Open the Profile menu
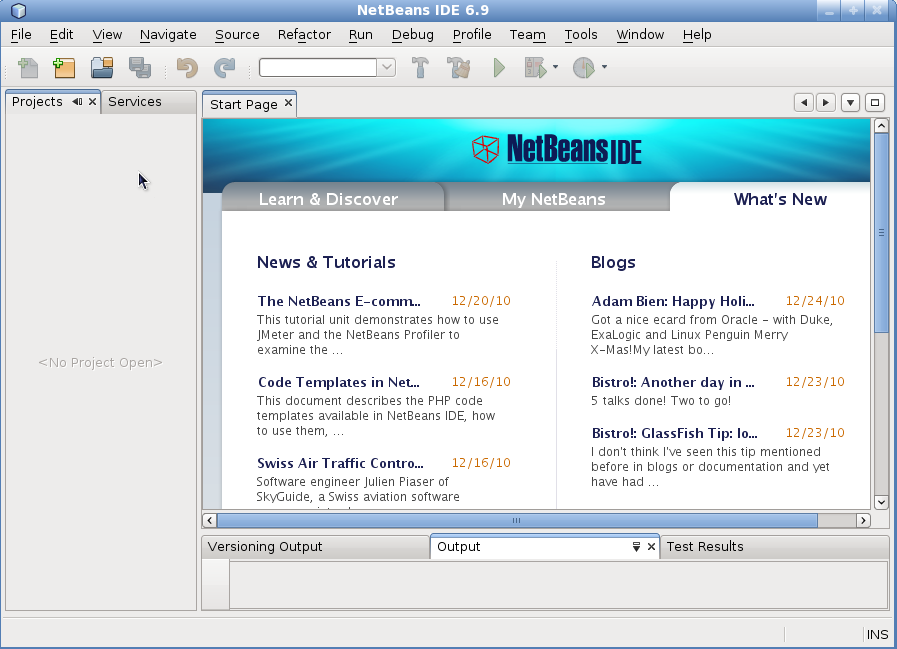The image size is (897, 649). pos(472,35)
